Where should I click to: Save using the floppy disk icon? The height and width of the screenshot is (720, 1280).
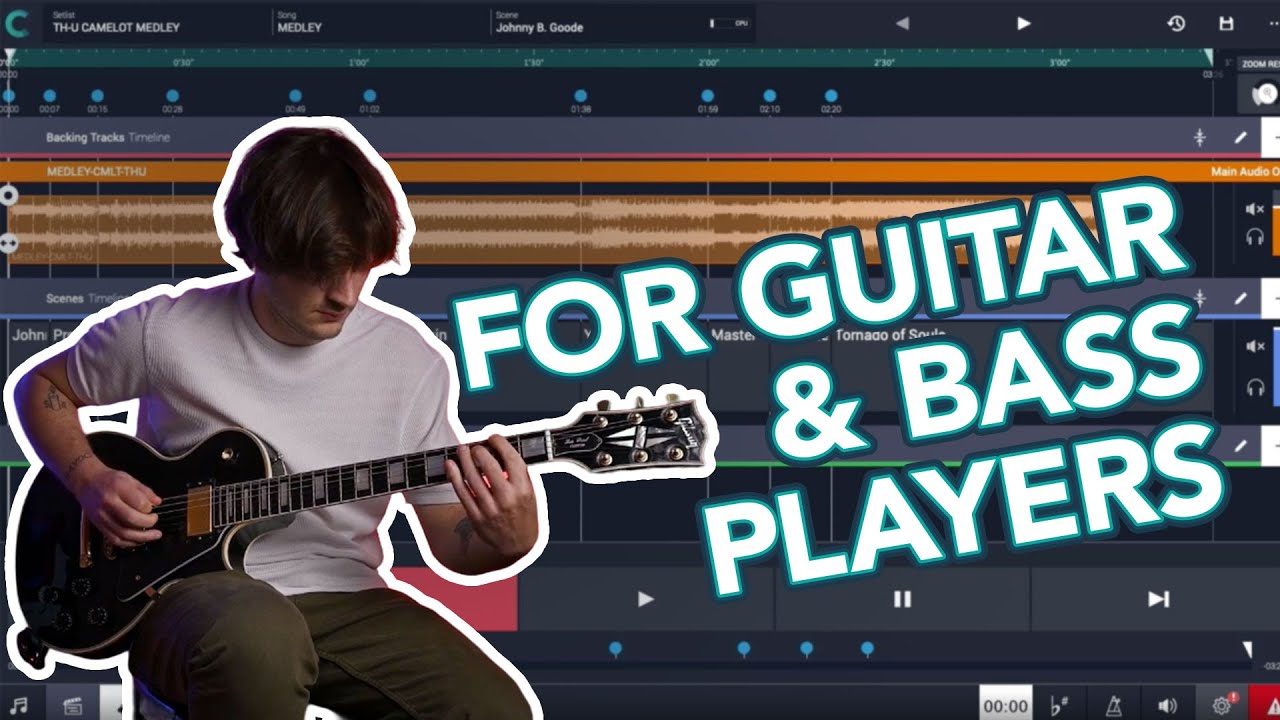[1226, 23]
